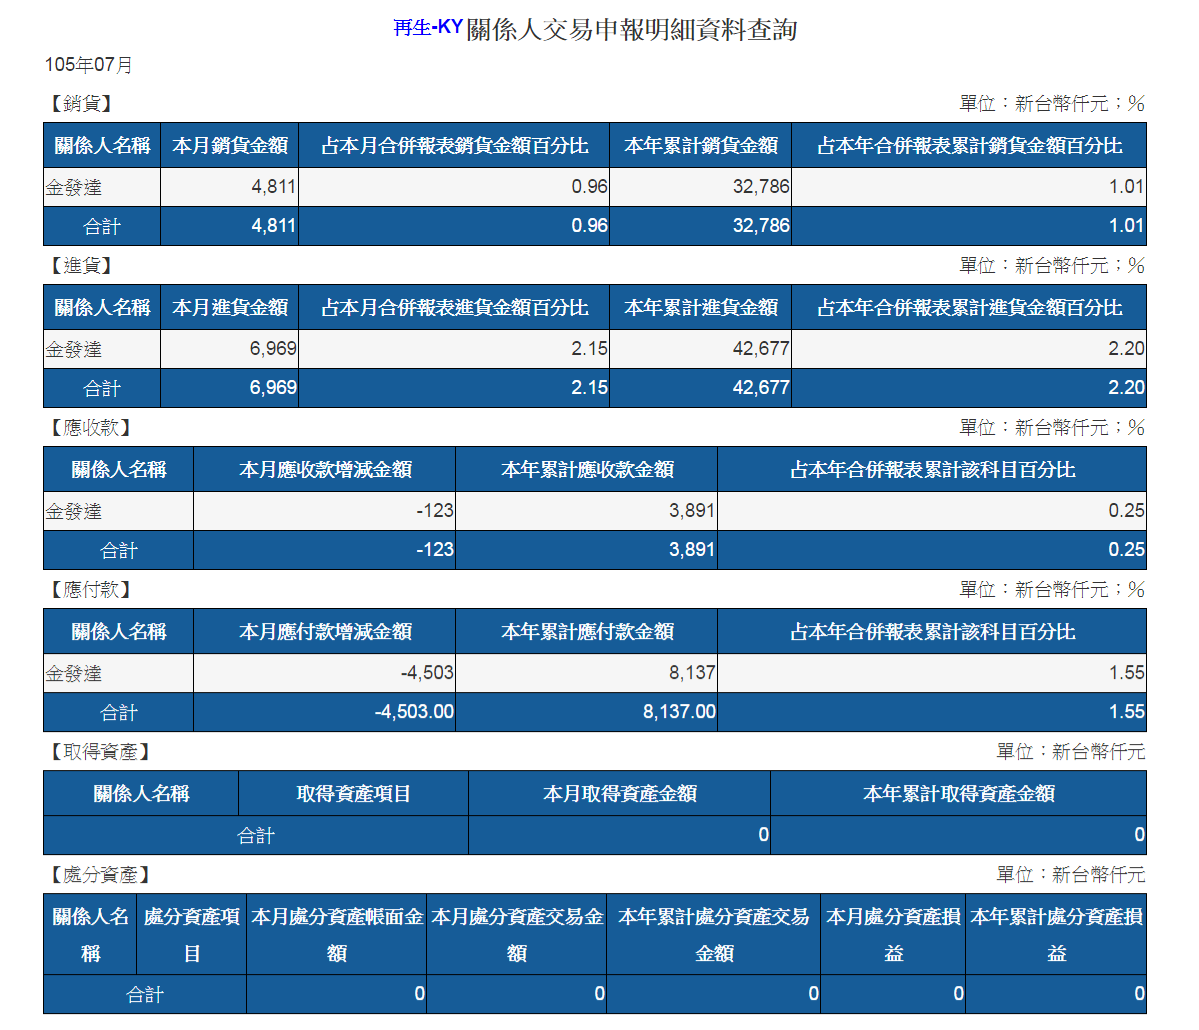Viewport: 1199px width, 1030px height.
Task: Click the 105年07月 date text
Action: pyautogui.click(x=89, y=65)
